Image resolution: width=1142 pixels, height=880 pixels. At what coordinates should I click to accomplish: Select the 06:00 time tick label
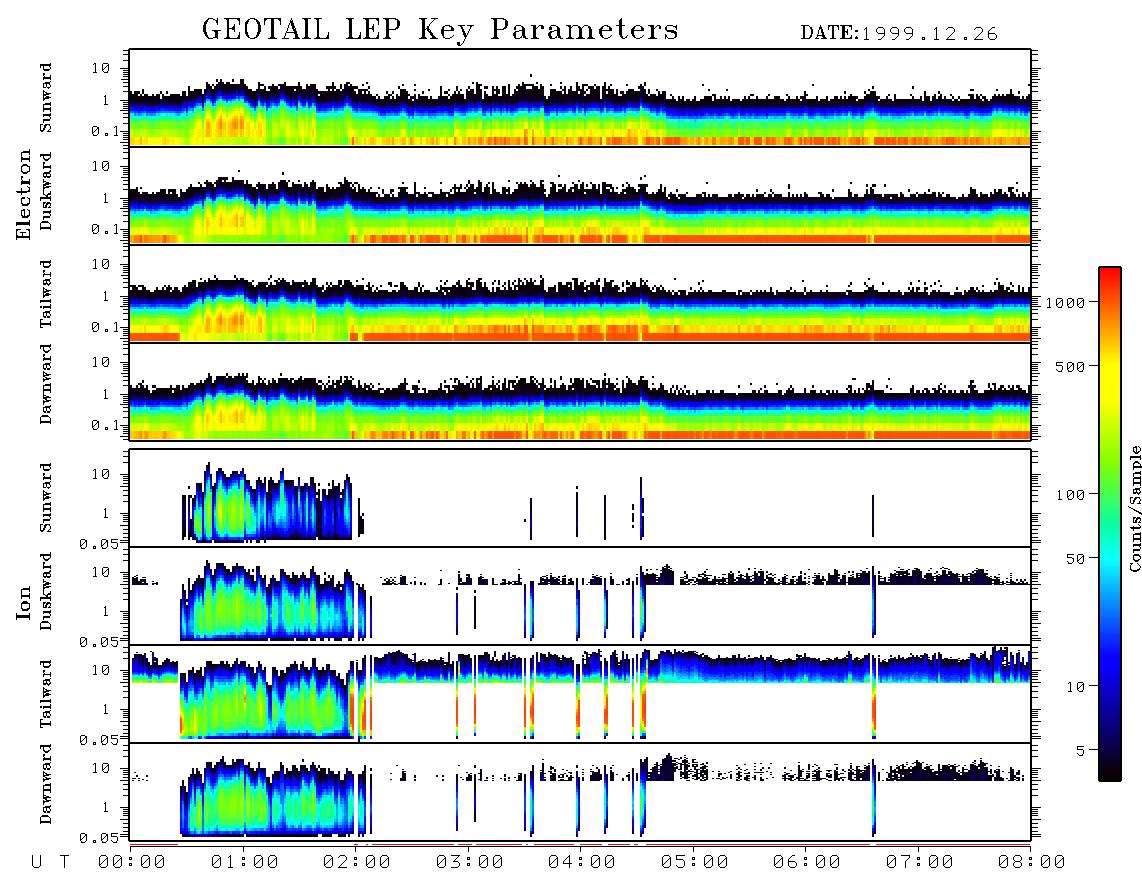click(x=807, y=863)
